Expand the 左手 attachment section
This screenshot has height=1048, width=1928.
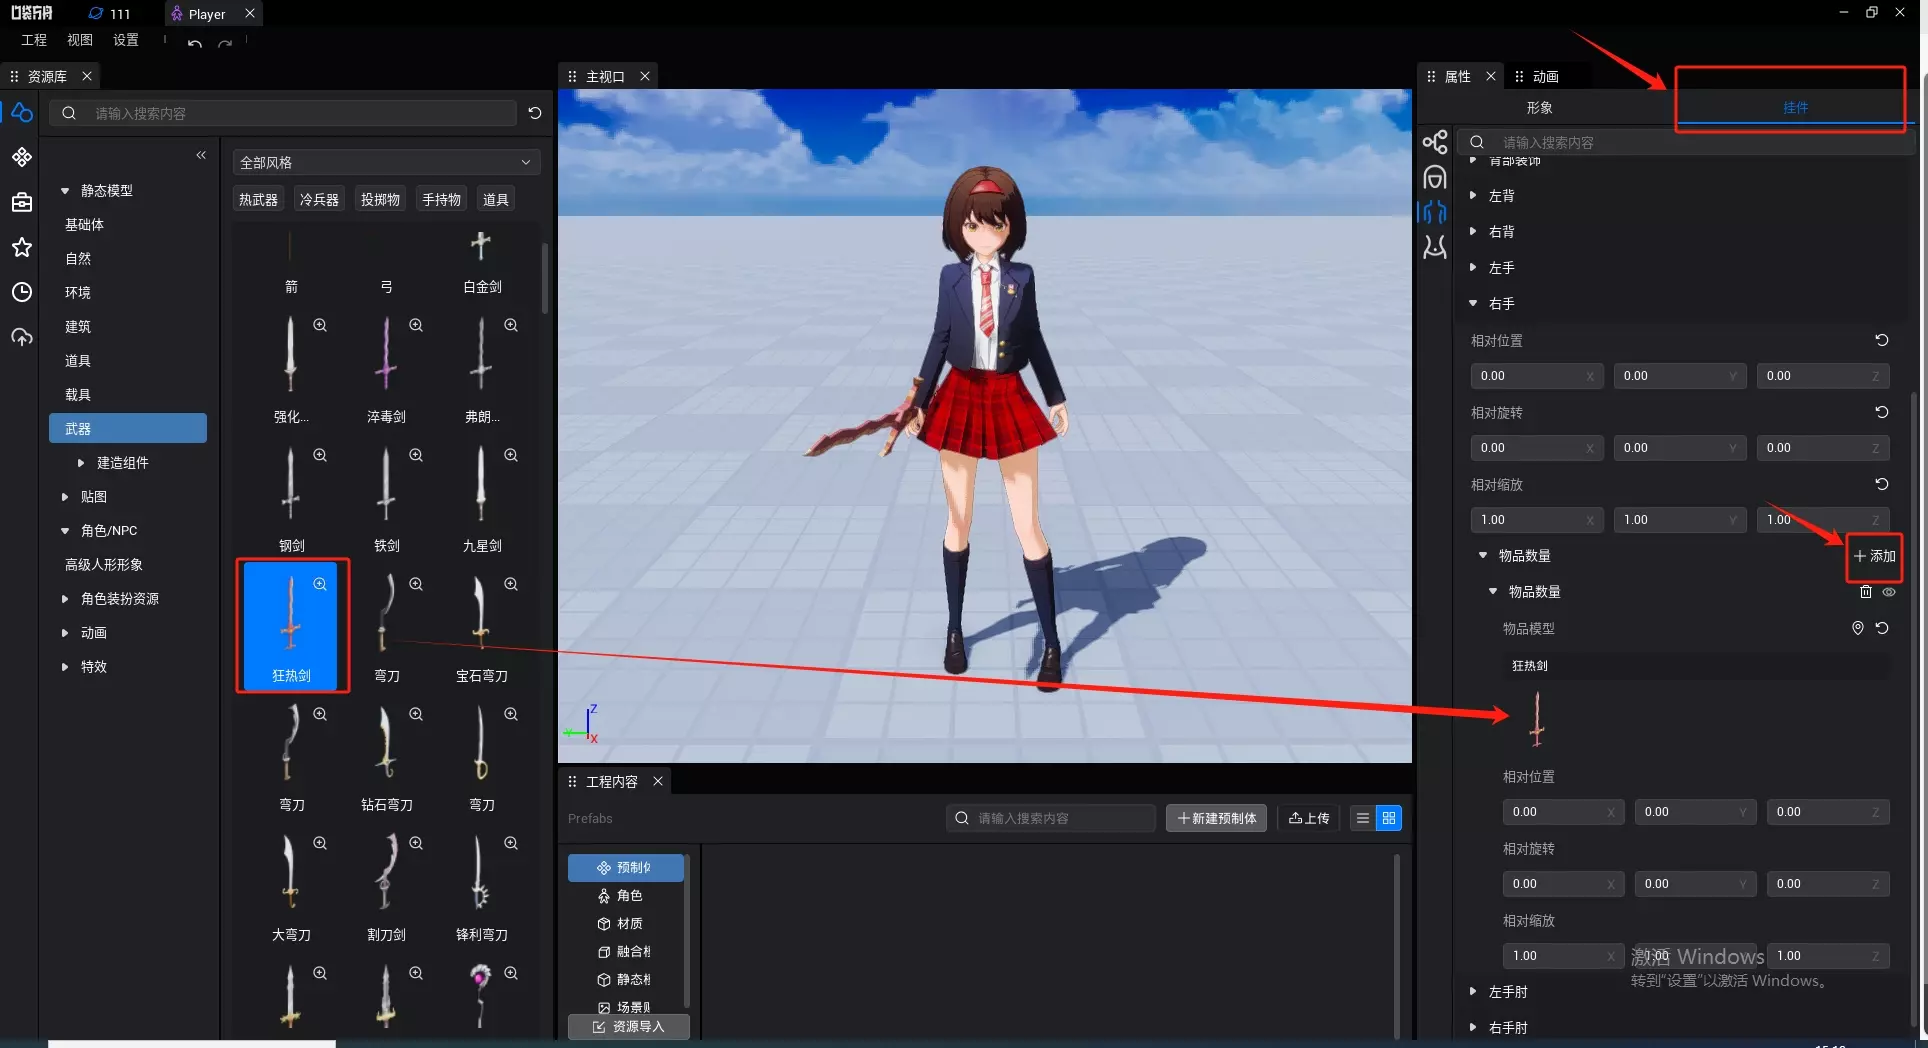[x=1473, y=267]
